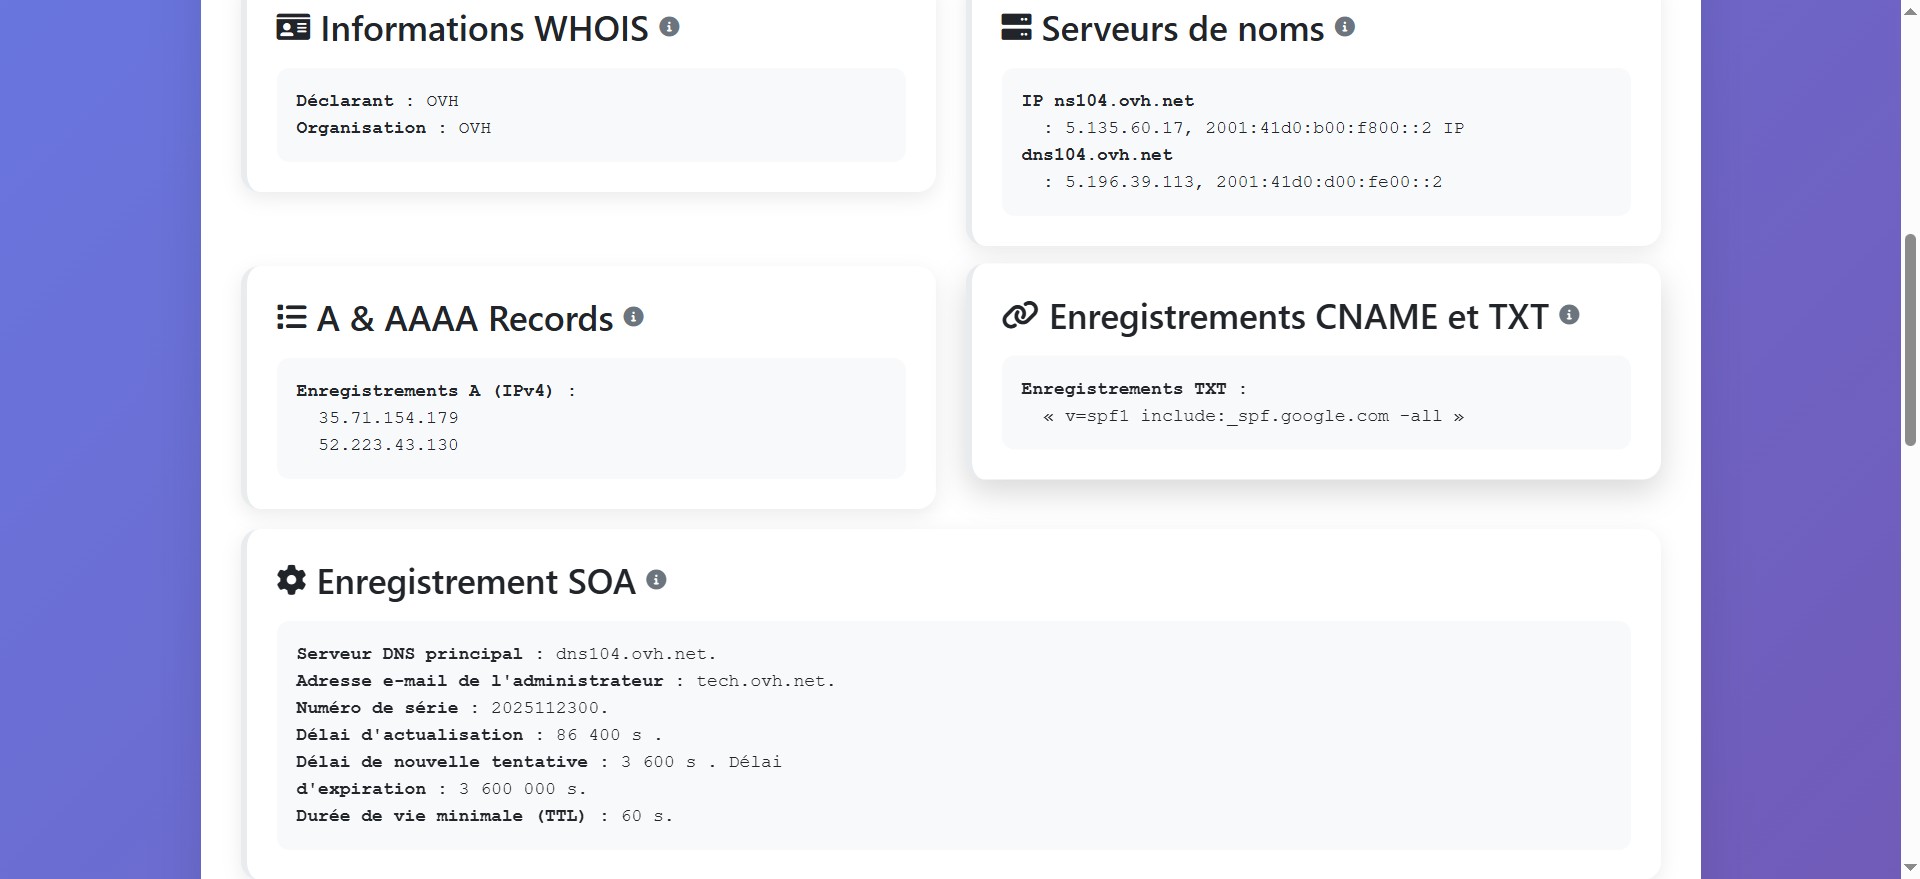Click the gear icon next to Enregistrement SOA

pos(290,581)
